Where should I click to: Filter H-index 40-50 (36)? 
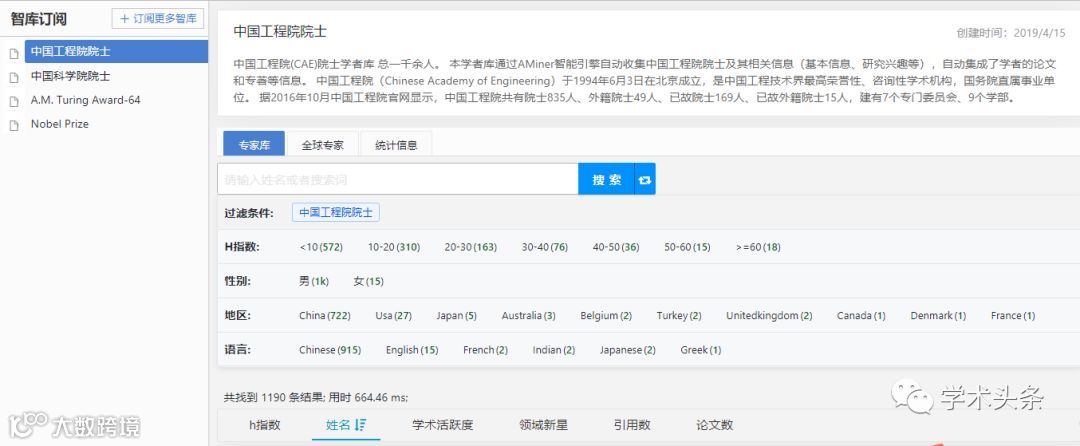(616, 247)
